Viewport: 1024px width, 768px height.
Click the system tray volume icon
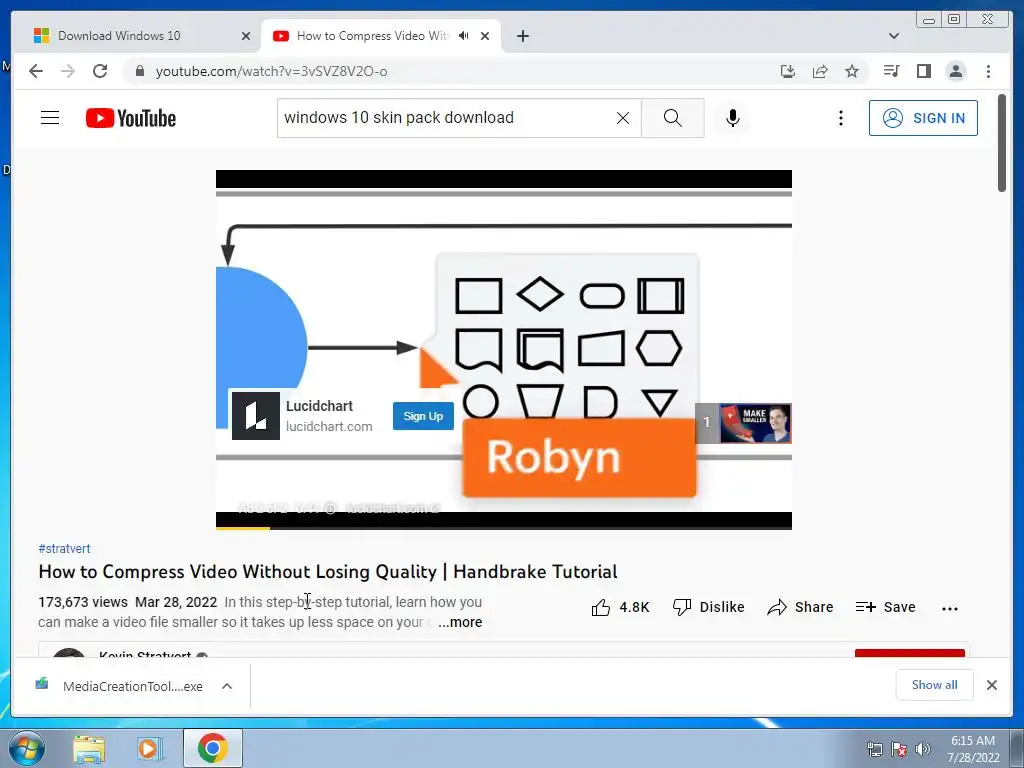tap(922, 749)
